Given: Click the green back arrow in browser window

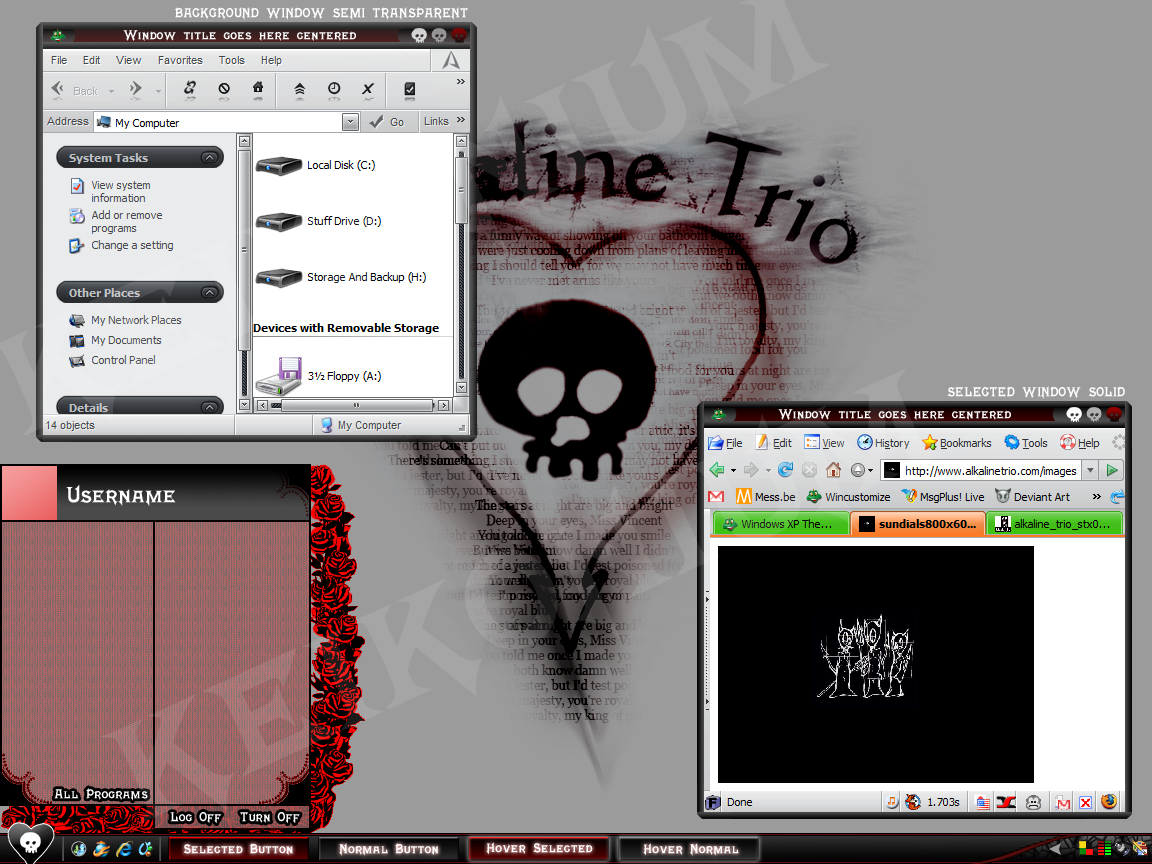Looking at the screenshot, I should 716,469.
